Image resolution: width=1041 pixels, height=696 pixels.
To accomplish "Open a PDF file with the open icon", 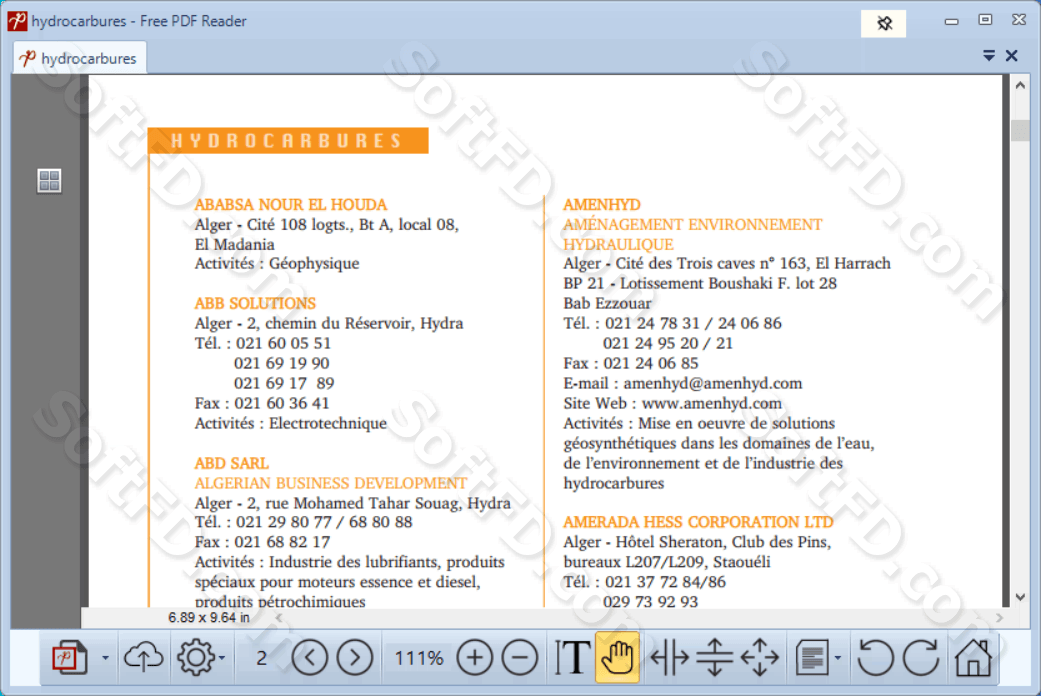I will 70,657.
